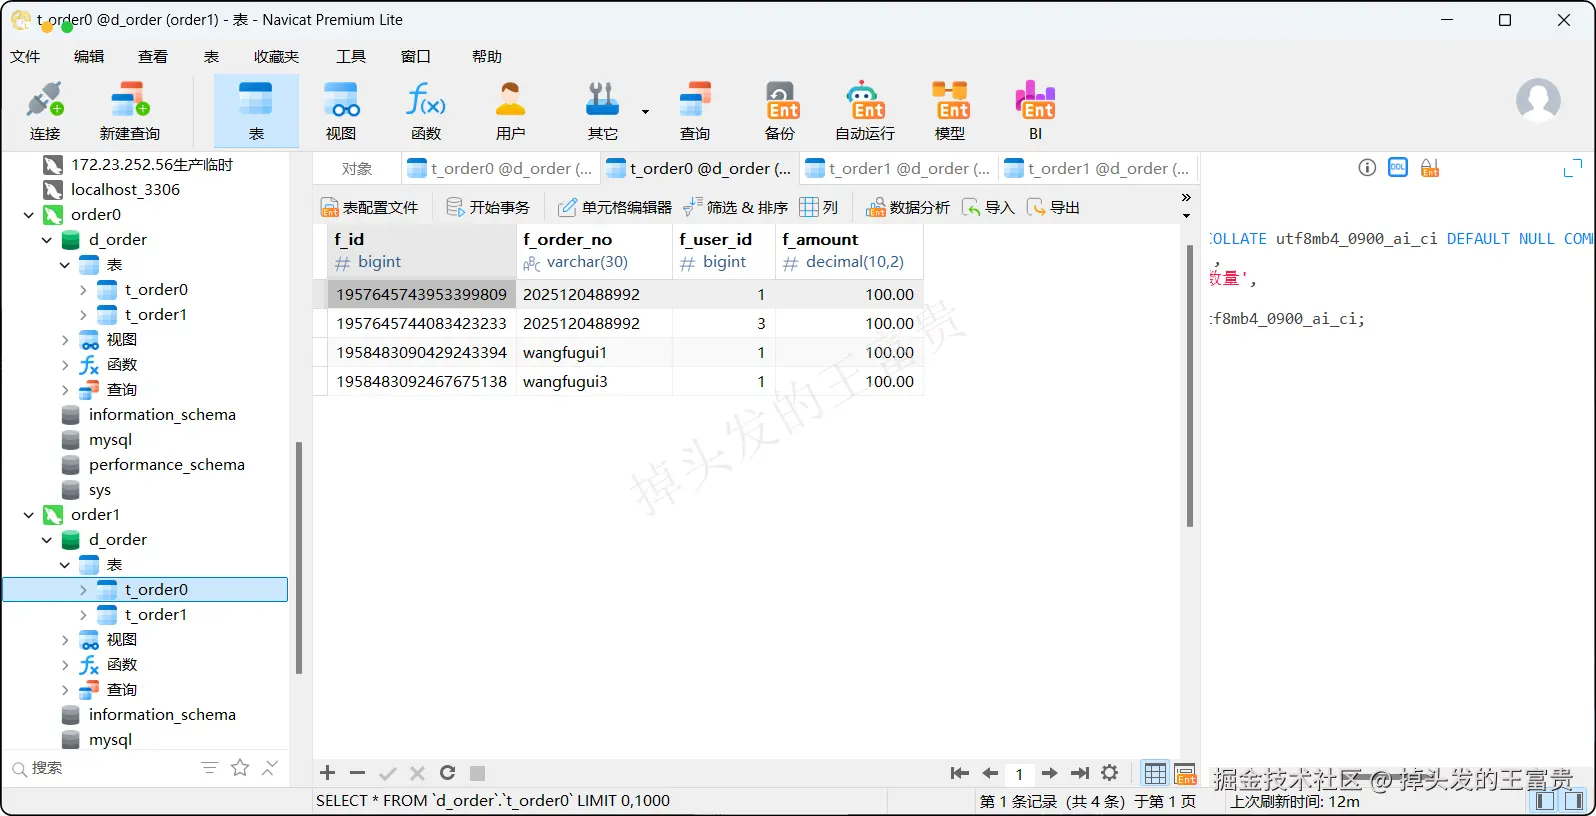The image size is (1596, 816).
Task: Expand 视图 under order0
Action: 65,340
